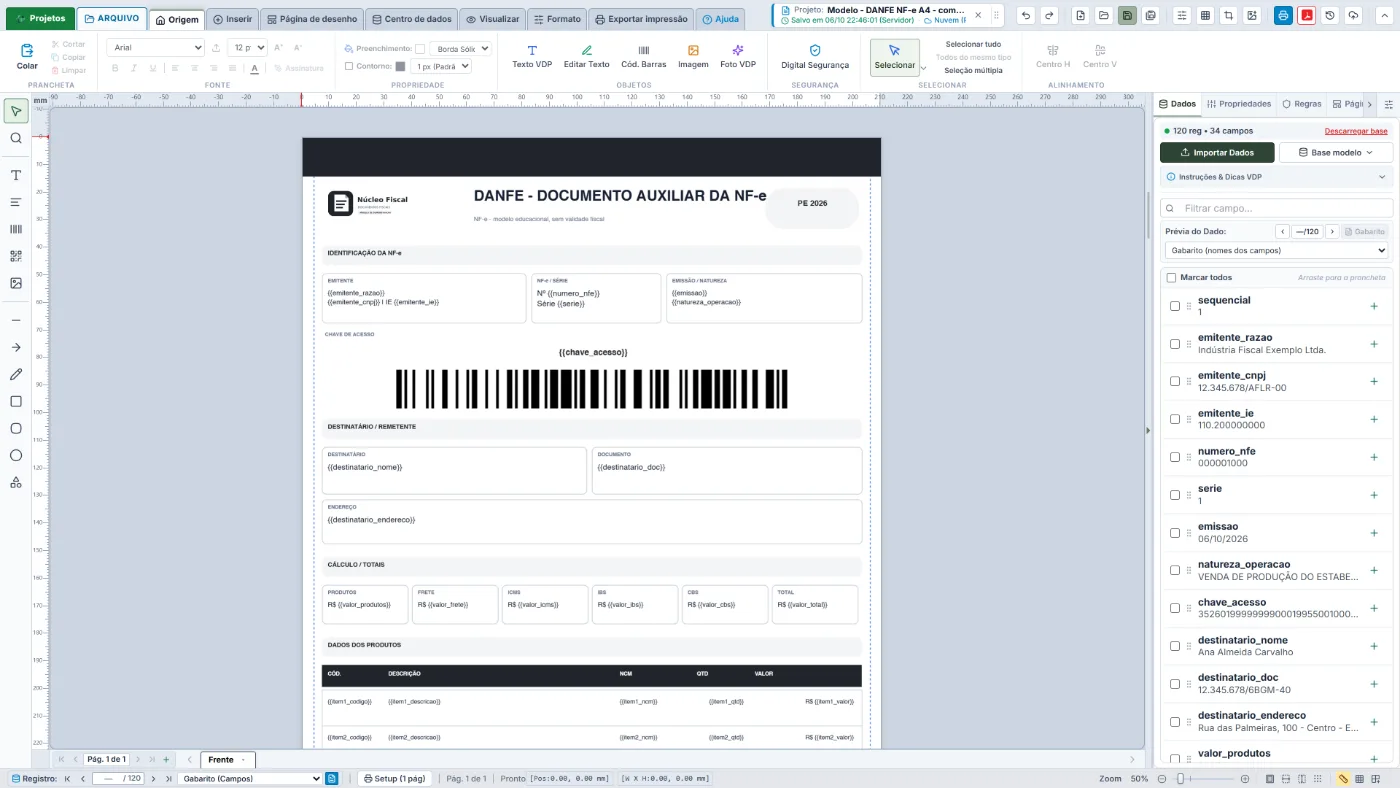Expand Instruções & Dicas VDP section
The image size is (1400, 788).
click(x=1276, y=177)
